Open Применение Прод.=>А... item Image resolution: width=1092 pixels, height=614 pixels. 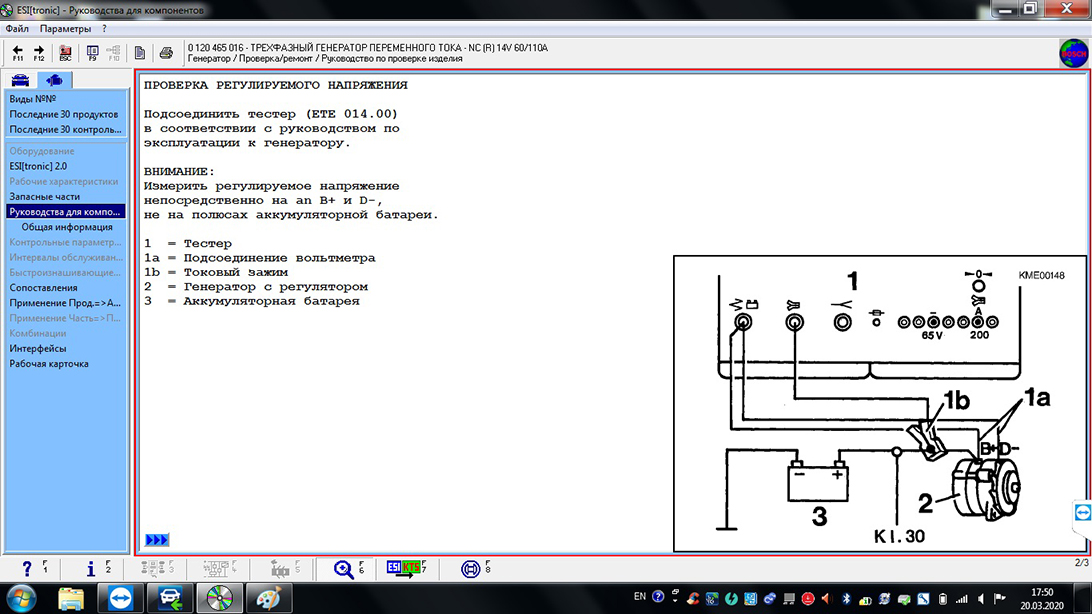pyautogui.click(x=65, y=303)
